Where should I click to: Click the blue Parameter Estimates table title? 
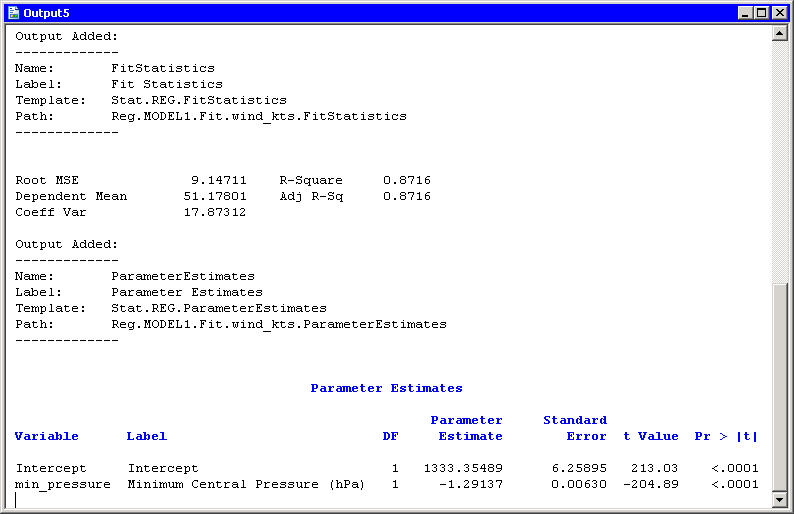pos(386,388)
